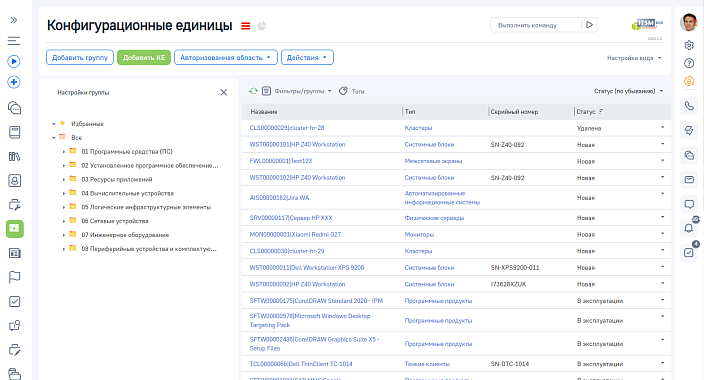Viewport: 704px width, 380px height.
Task: Open the phone icon in right panel
Action: coord(689,106)
